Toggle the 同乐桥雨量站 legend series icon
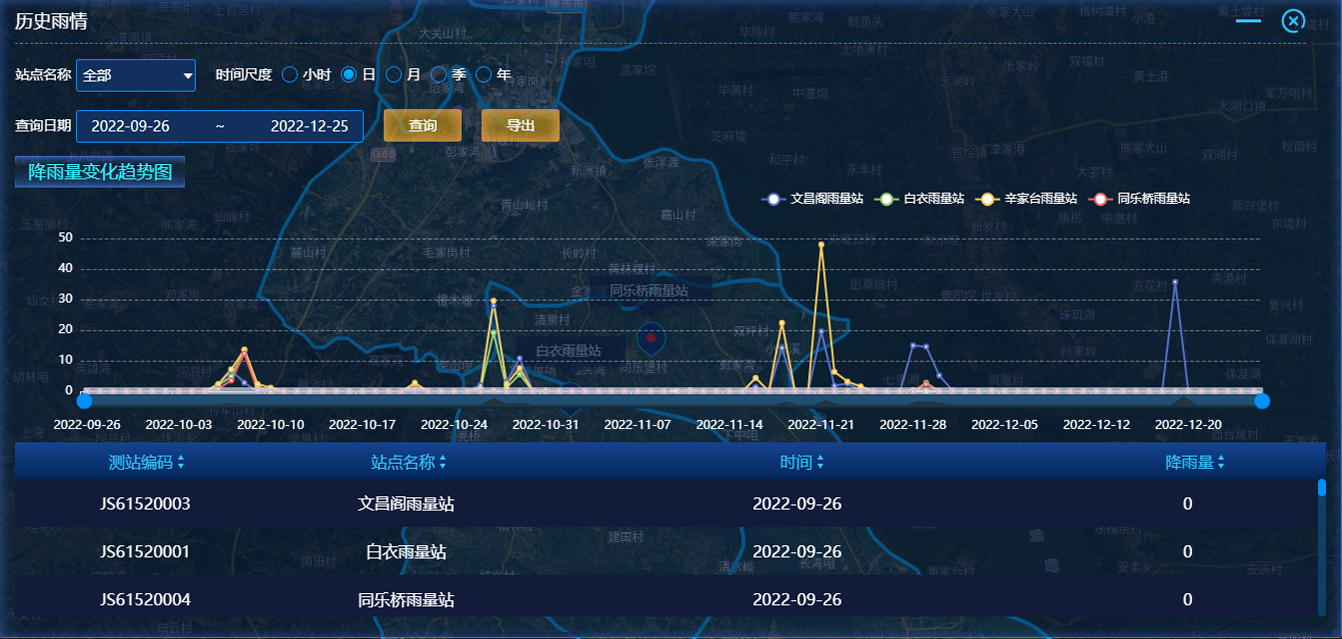The height and width of the screenshot is (639, 1342). pyautogui.click(x=1101, y=199)
